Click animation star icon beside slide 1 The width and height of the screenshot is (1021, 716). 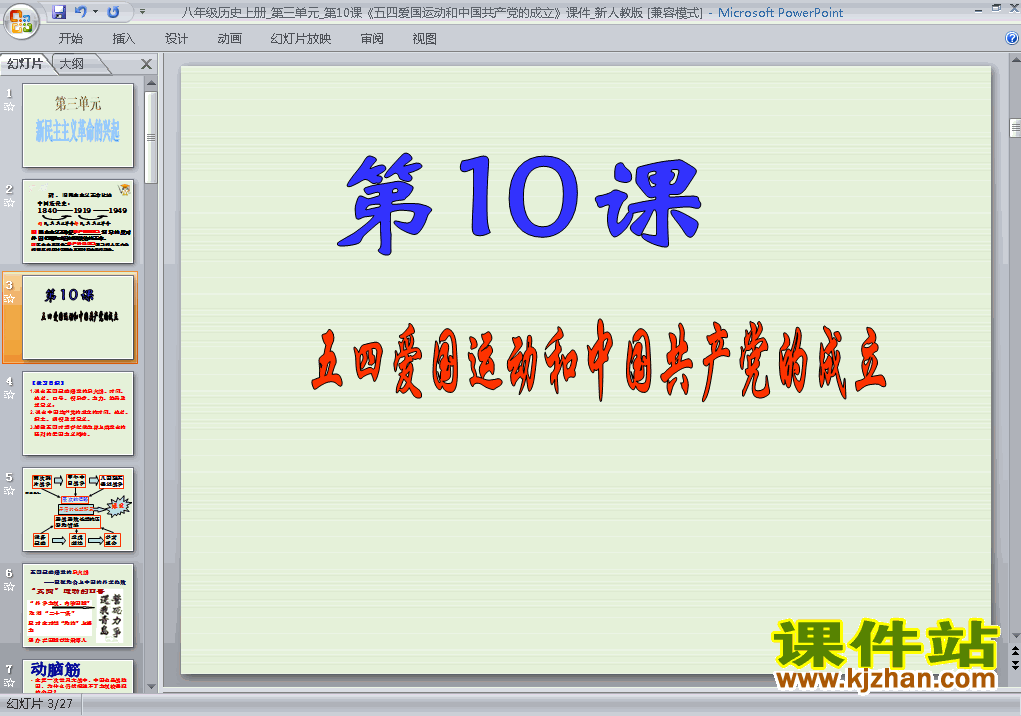click(x=9, y=107)
